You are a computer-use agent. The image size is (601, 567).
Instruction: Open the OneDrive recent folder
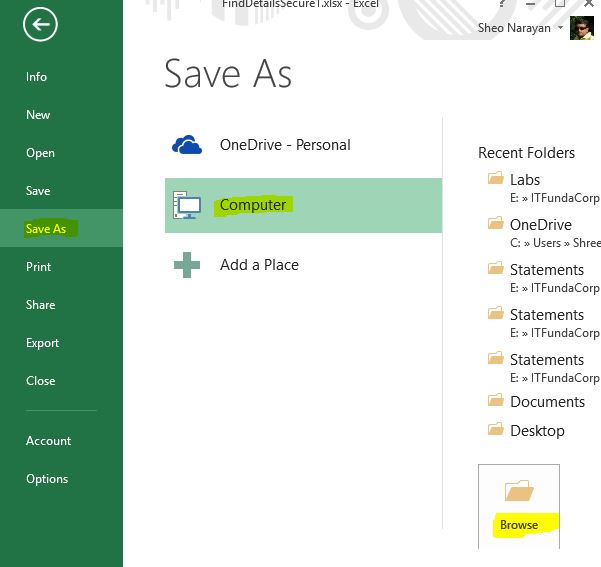(x=542, y=233)
